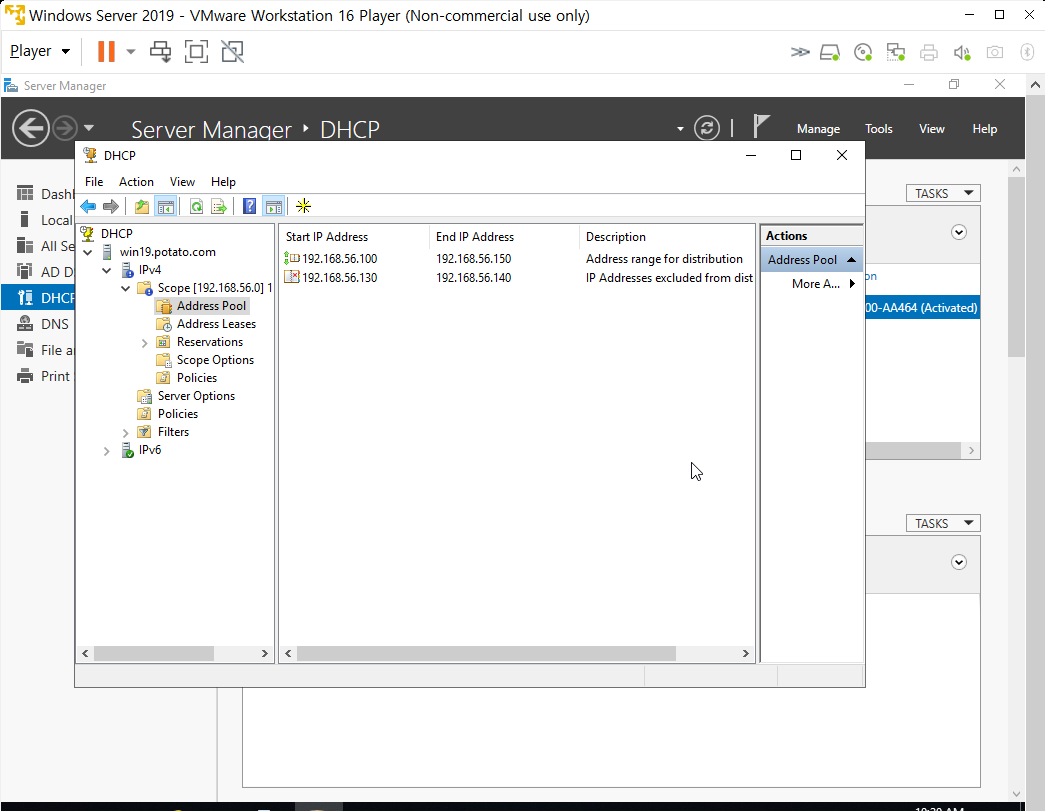Viewport: 1045px width, 811px height.
Task: Collapse the win19.potato.com server node
Action: pos(88,253)
